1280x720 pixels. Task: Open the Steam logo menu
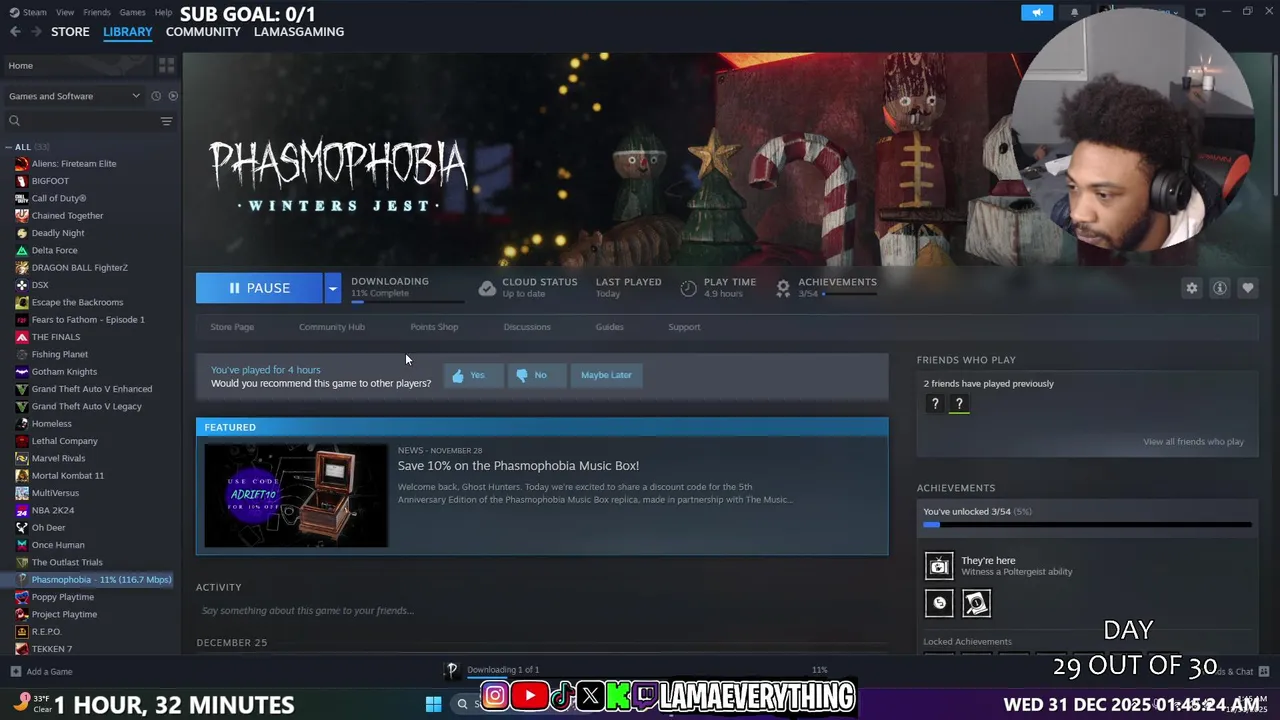28,12
